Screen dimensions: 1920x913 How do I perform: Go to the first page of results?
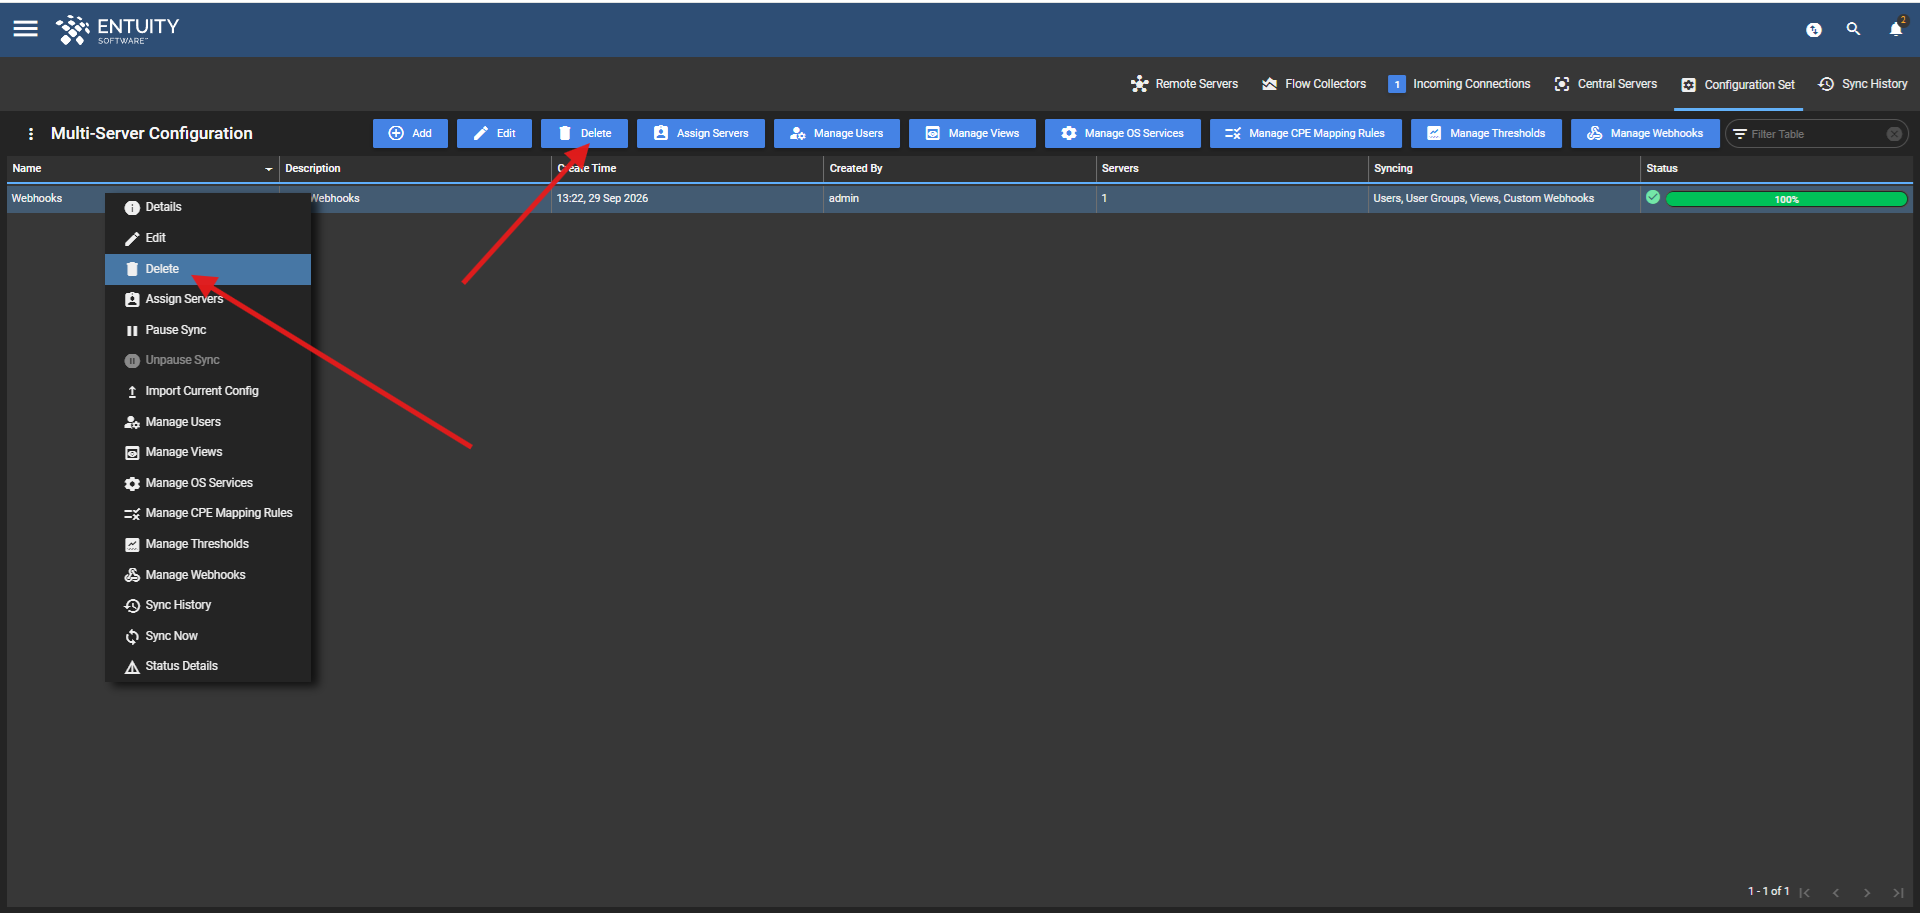[x=1805, y=893]
